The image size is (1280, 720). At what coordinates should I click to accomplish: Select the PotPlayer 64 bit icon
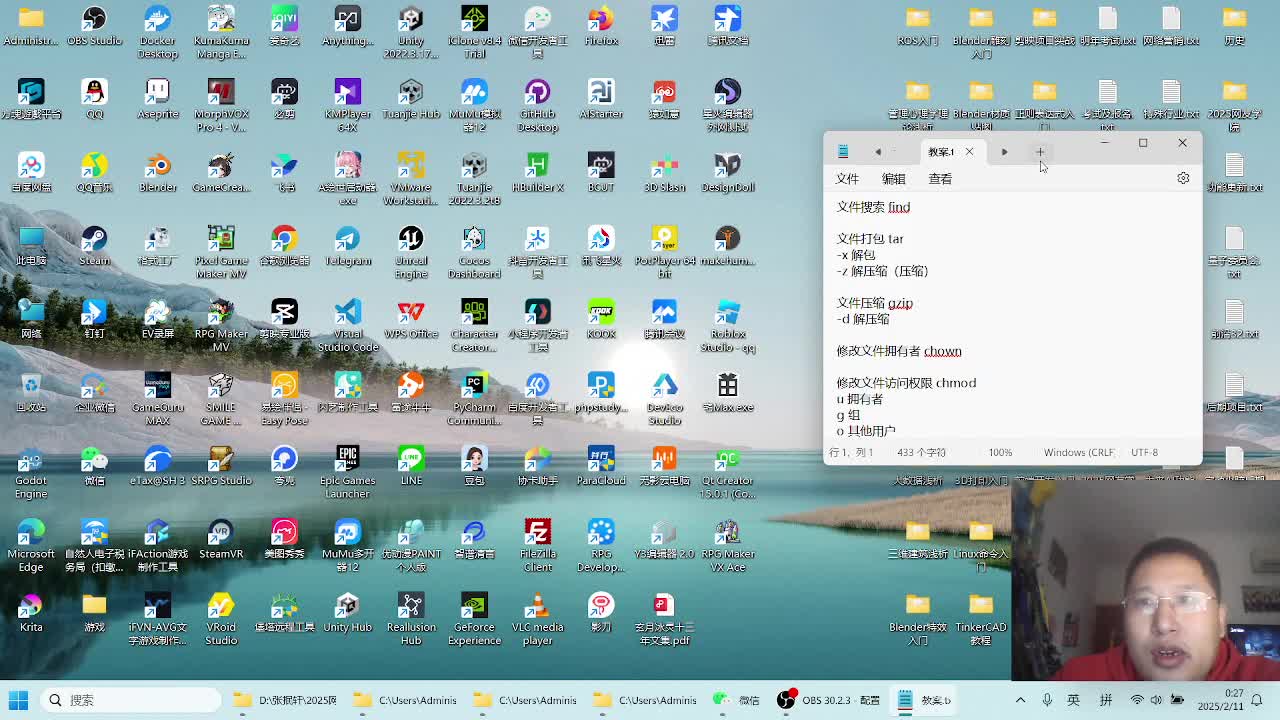(x=664, y=253)
